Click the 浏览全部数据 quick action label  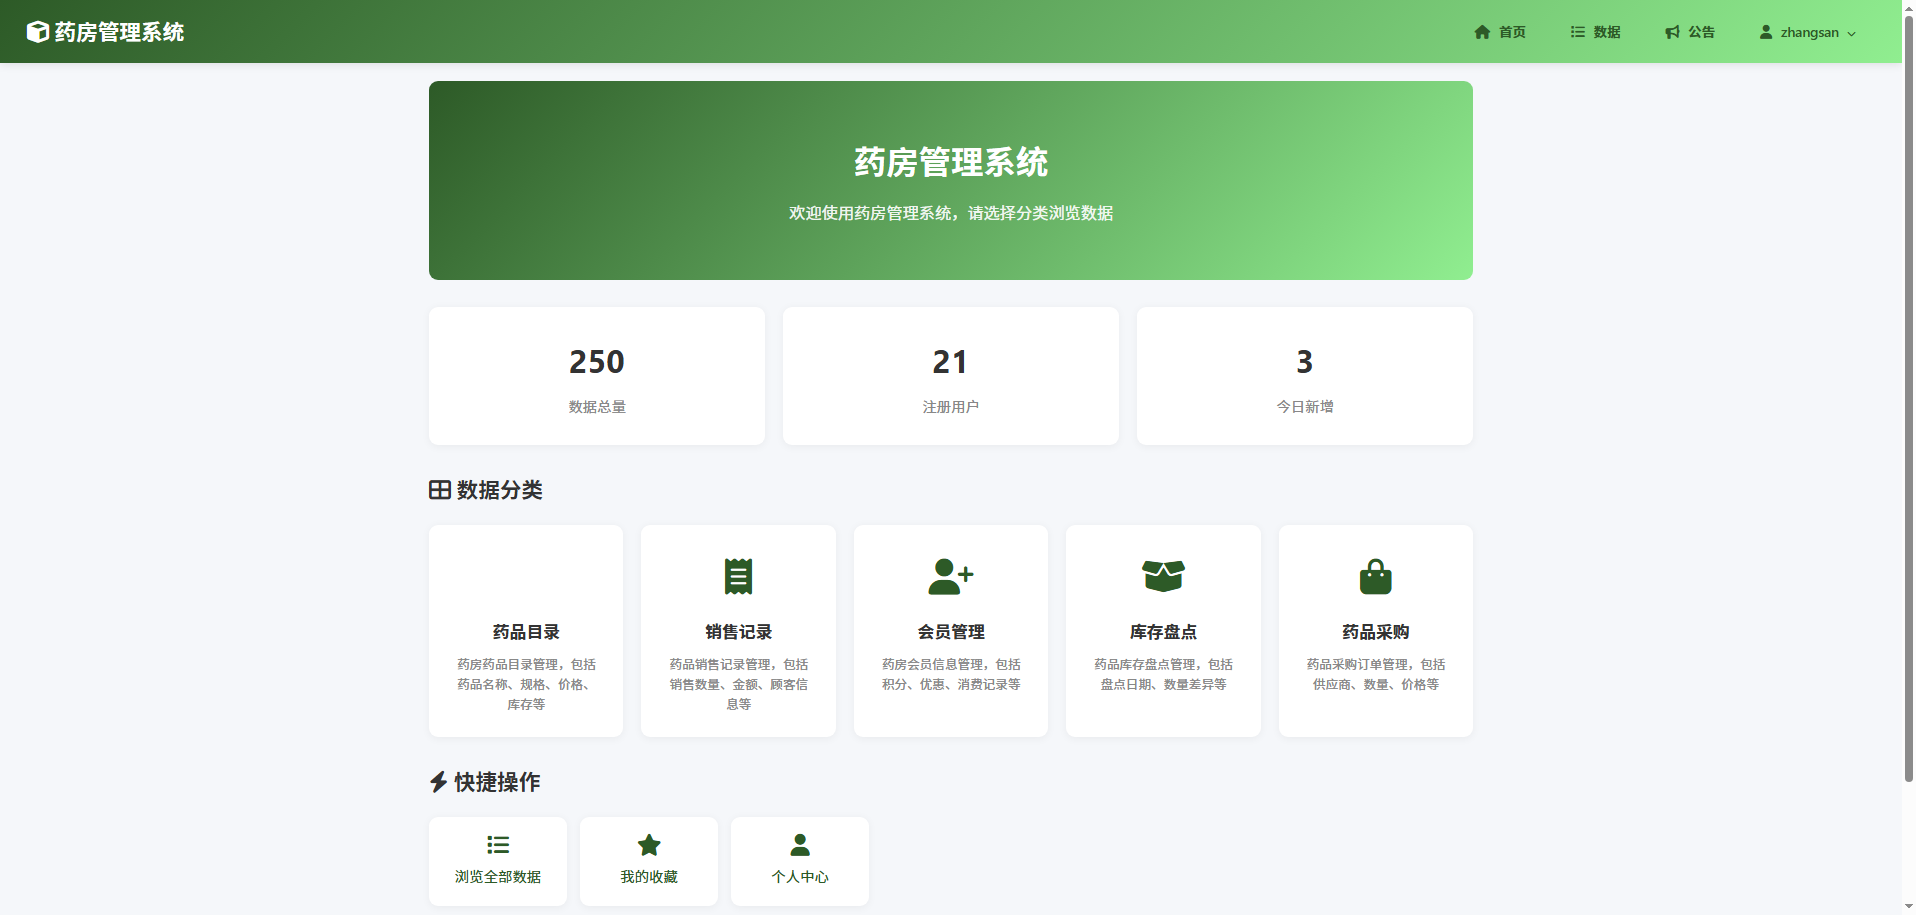point(498,877)
